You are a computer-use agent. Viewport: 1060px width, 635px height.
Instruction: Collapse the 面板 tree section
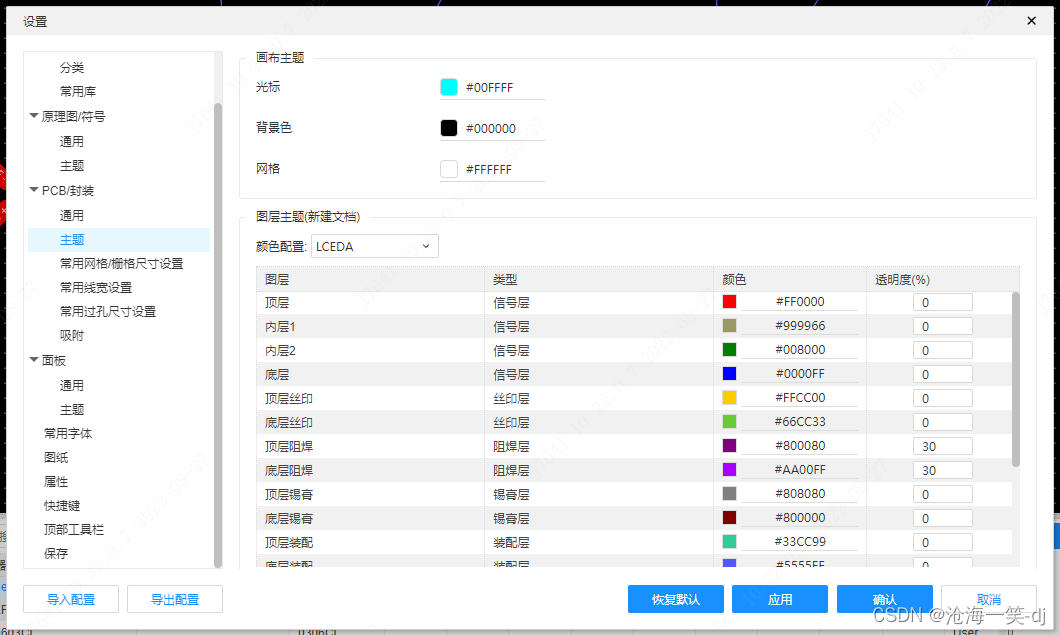34,360
